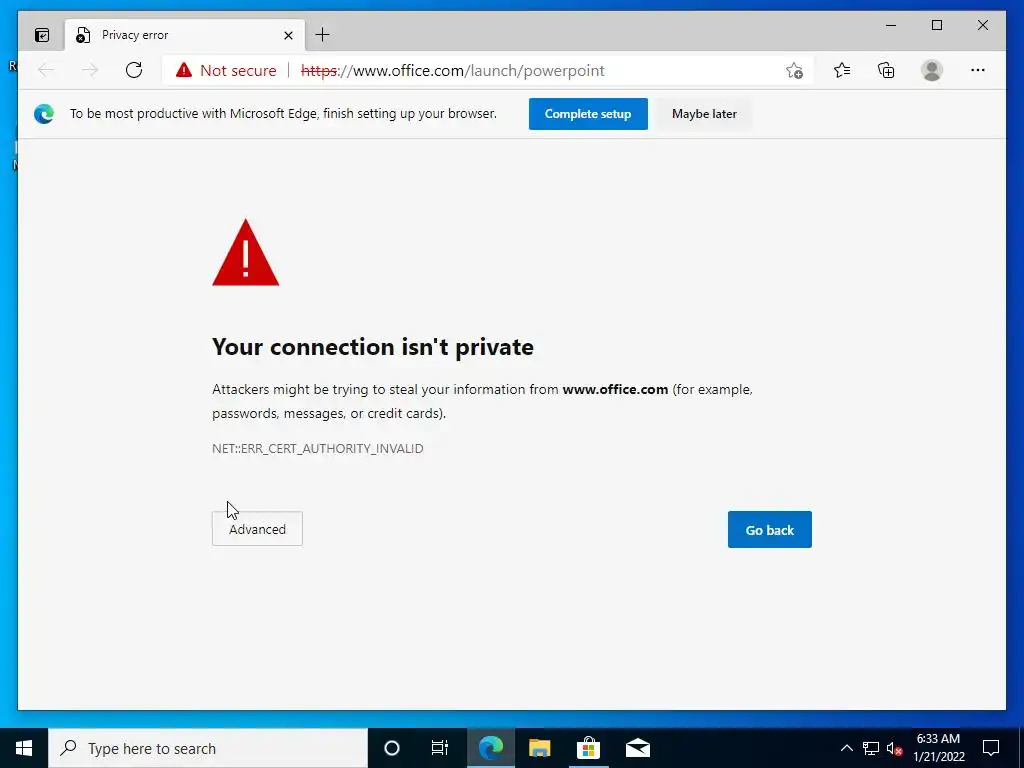Open File Explorer from taskbar
The height and width of the screenshot is (768, 1024).
(x=539, y=748)
